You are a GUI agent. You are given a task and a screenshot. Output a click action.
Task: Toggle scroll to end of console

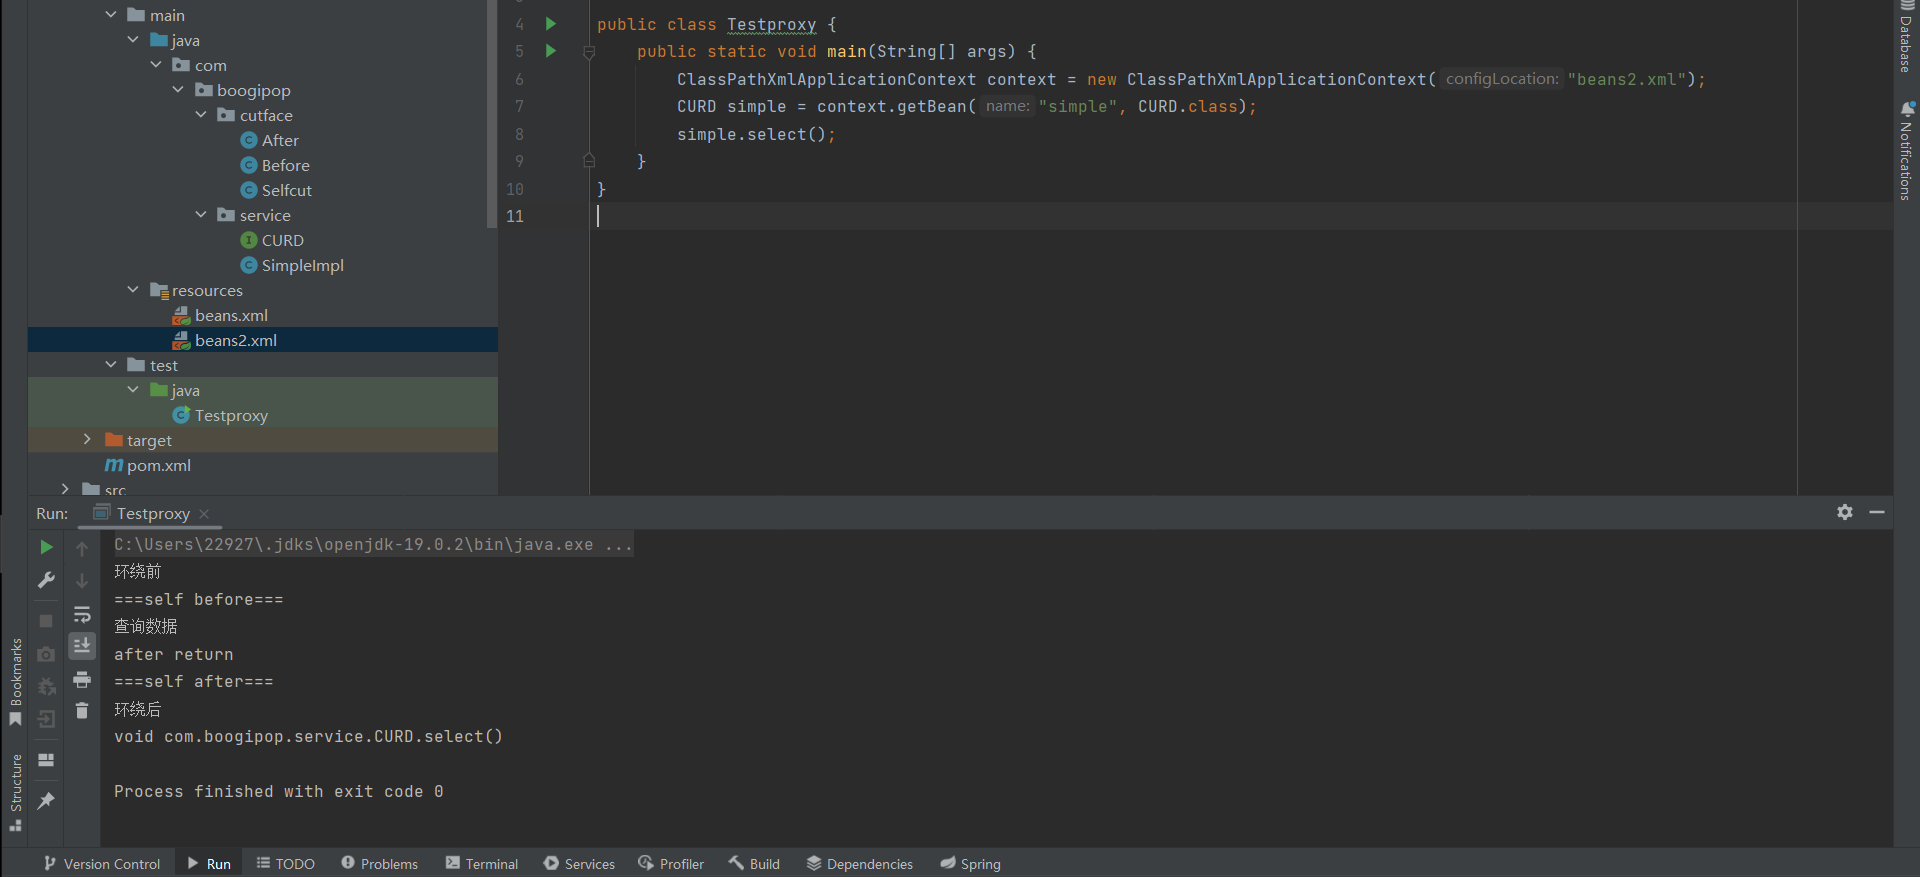82,646
